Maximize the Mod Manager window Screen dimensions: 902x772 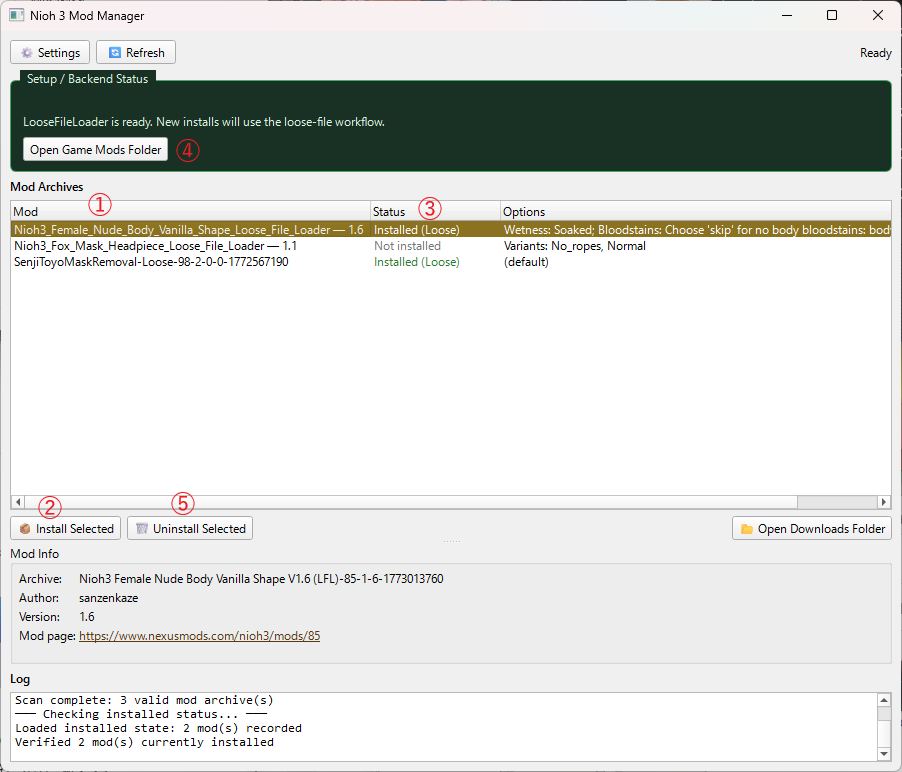coord(832,16)
